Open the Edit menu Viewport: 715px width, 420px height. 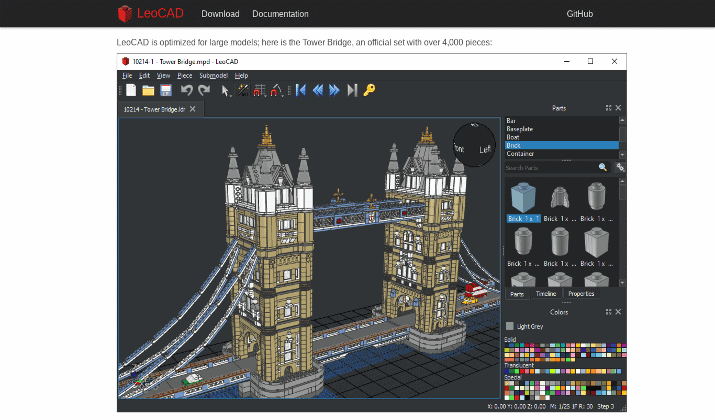[x=144, y=76]
